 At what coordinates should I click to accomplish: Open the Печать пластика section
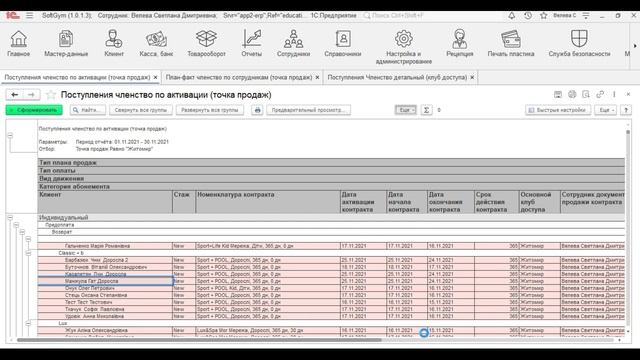point(511,44)
